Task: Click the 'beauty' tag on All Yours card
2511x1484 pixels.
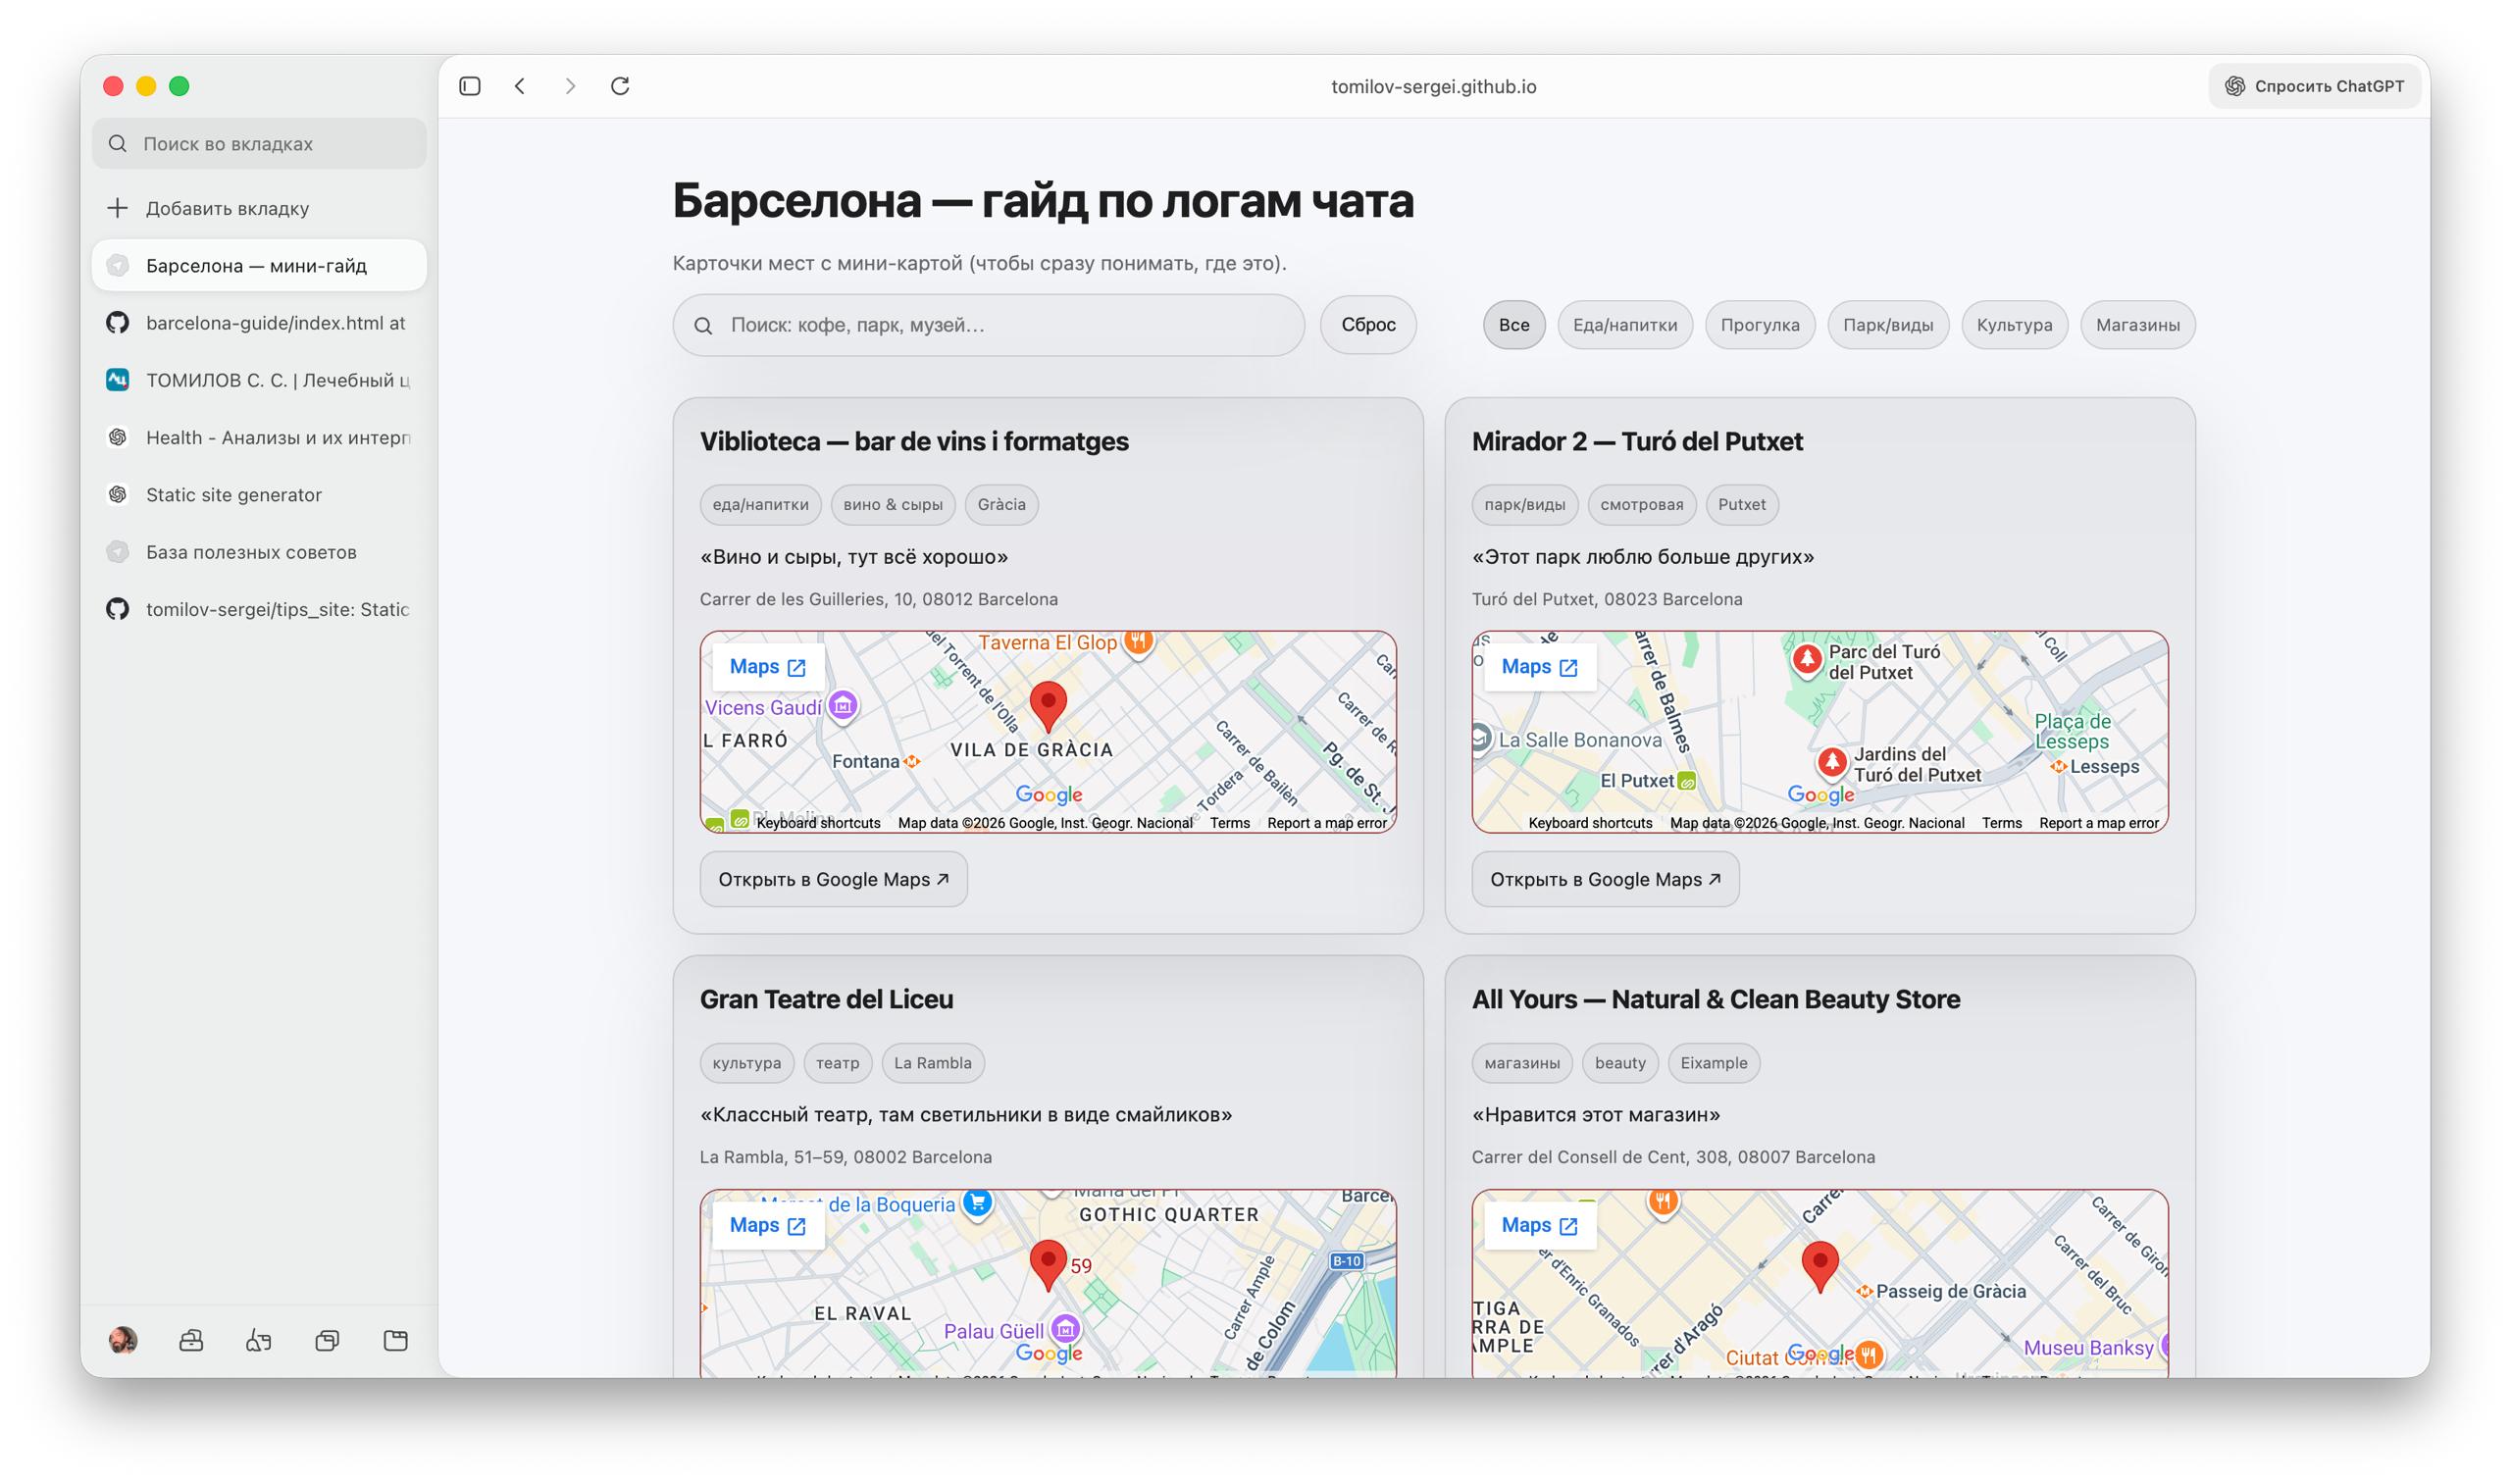Action: 1620,1063
